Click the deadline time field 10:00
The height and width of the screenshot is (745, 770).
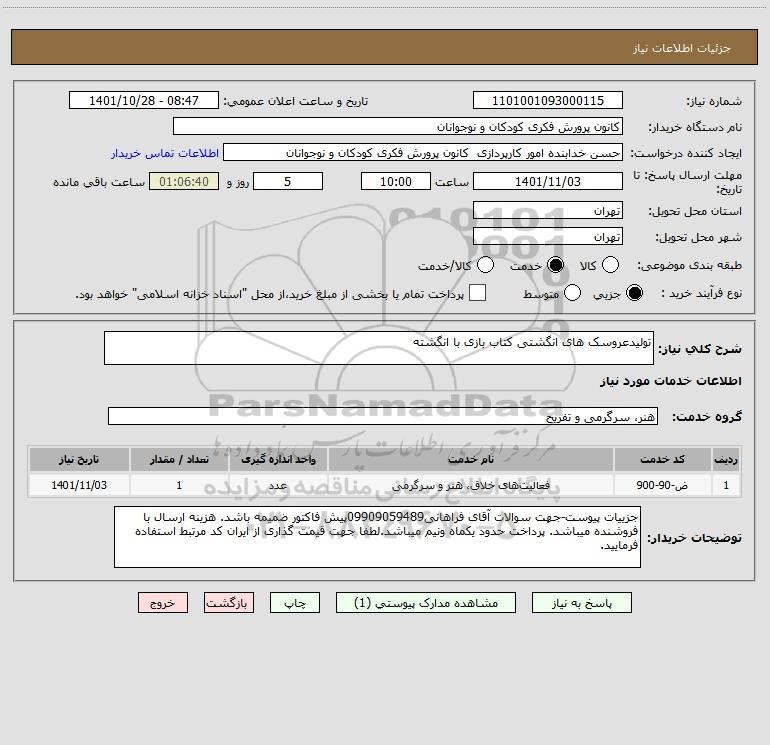coord(396,181)
